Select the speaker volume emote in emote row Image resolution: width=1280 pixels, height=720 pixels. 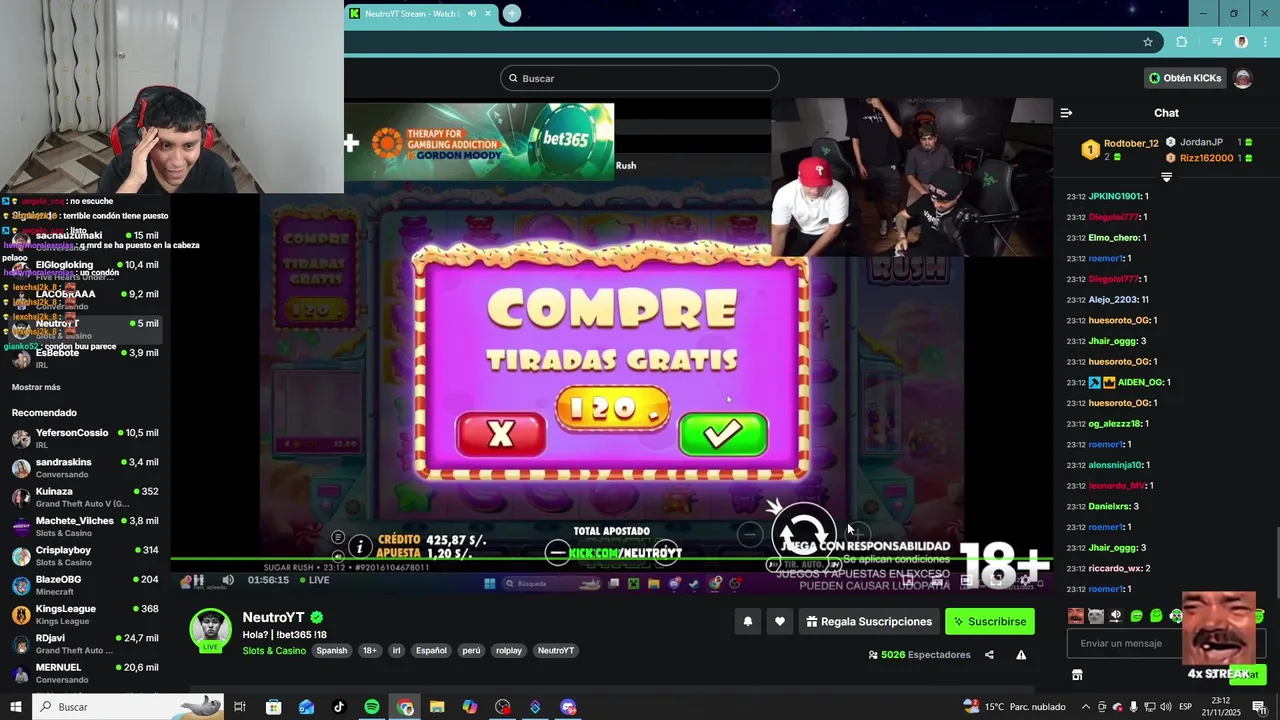click(x=1116, y=616)
